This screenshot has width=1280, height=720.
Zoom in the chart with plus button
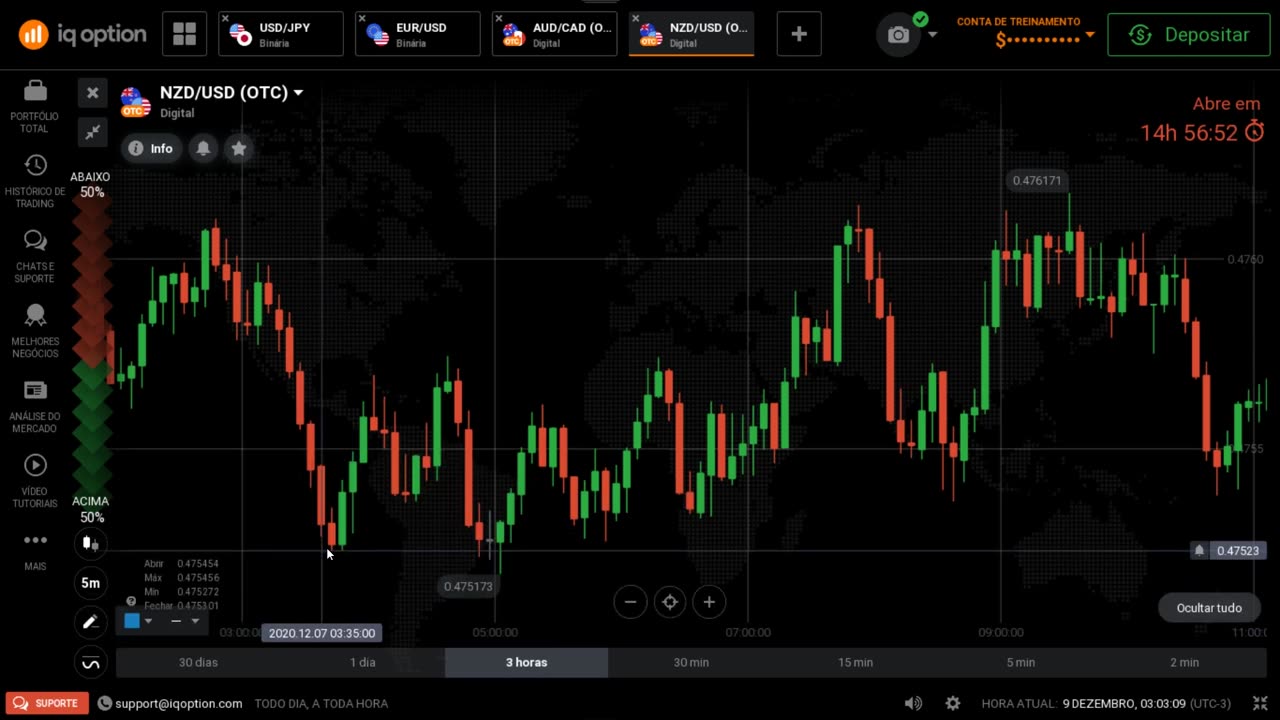(x=709, y=602)
